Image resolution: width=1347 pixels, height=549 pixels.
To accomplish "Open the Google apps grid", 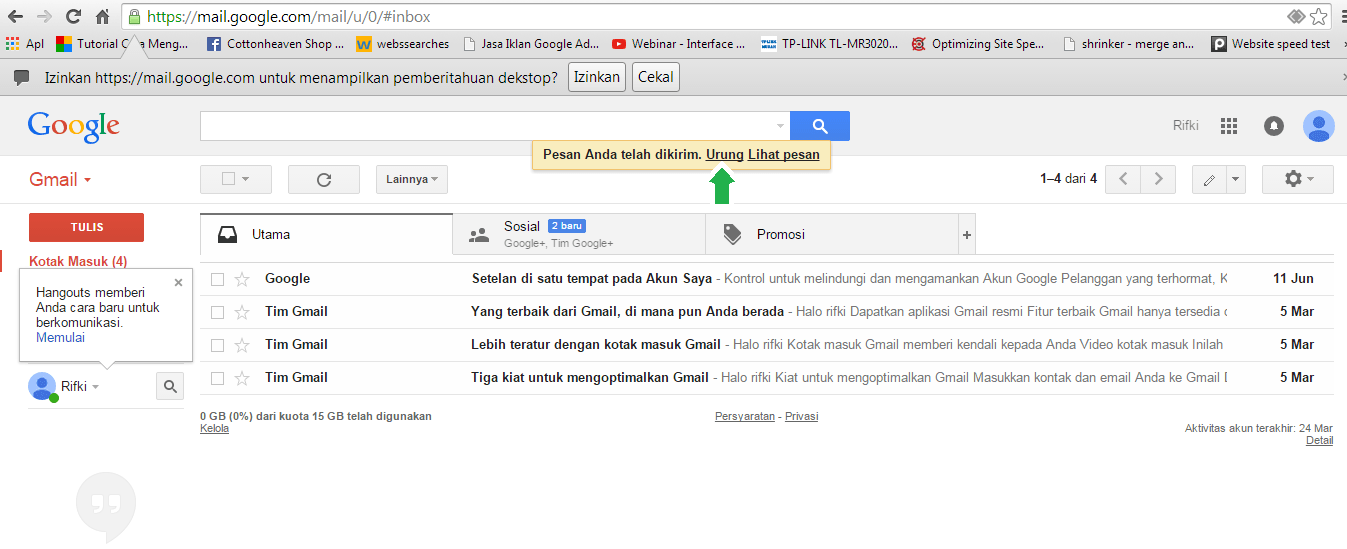I will point(1229,126).
